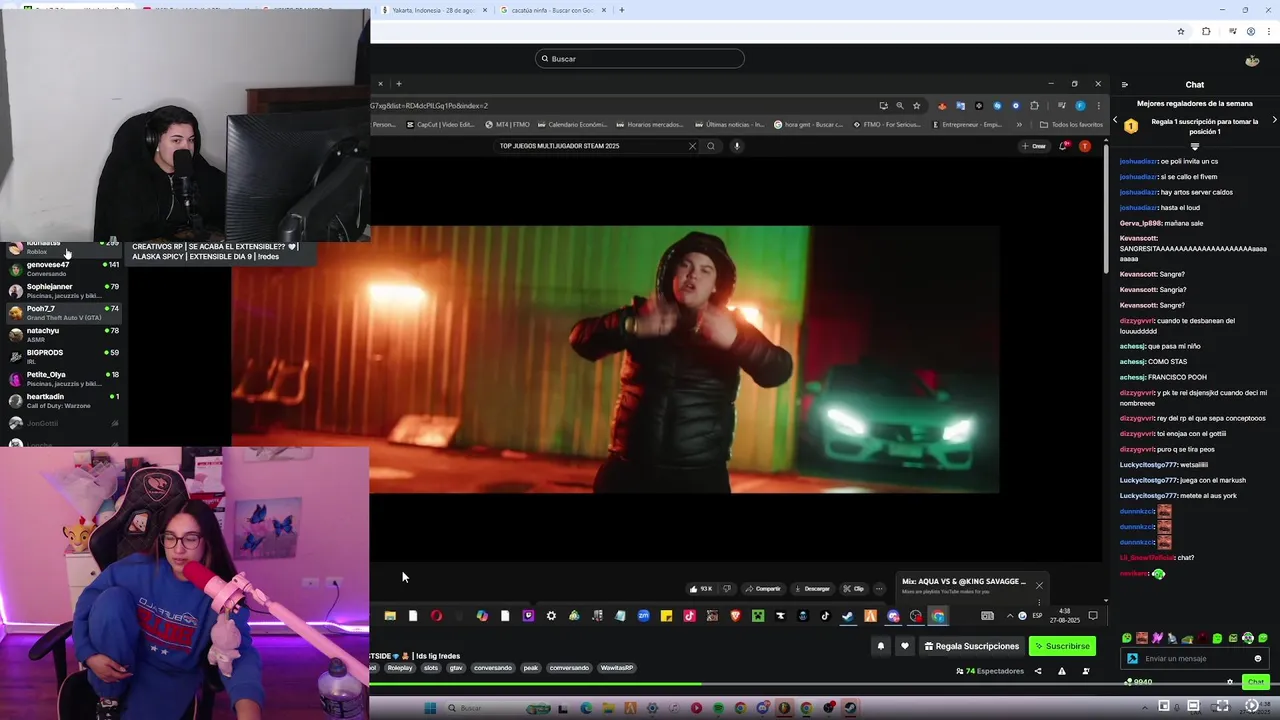
Task: Clear the YouTube search box text
Action: point(692,146)
